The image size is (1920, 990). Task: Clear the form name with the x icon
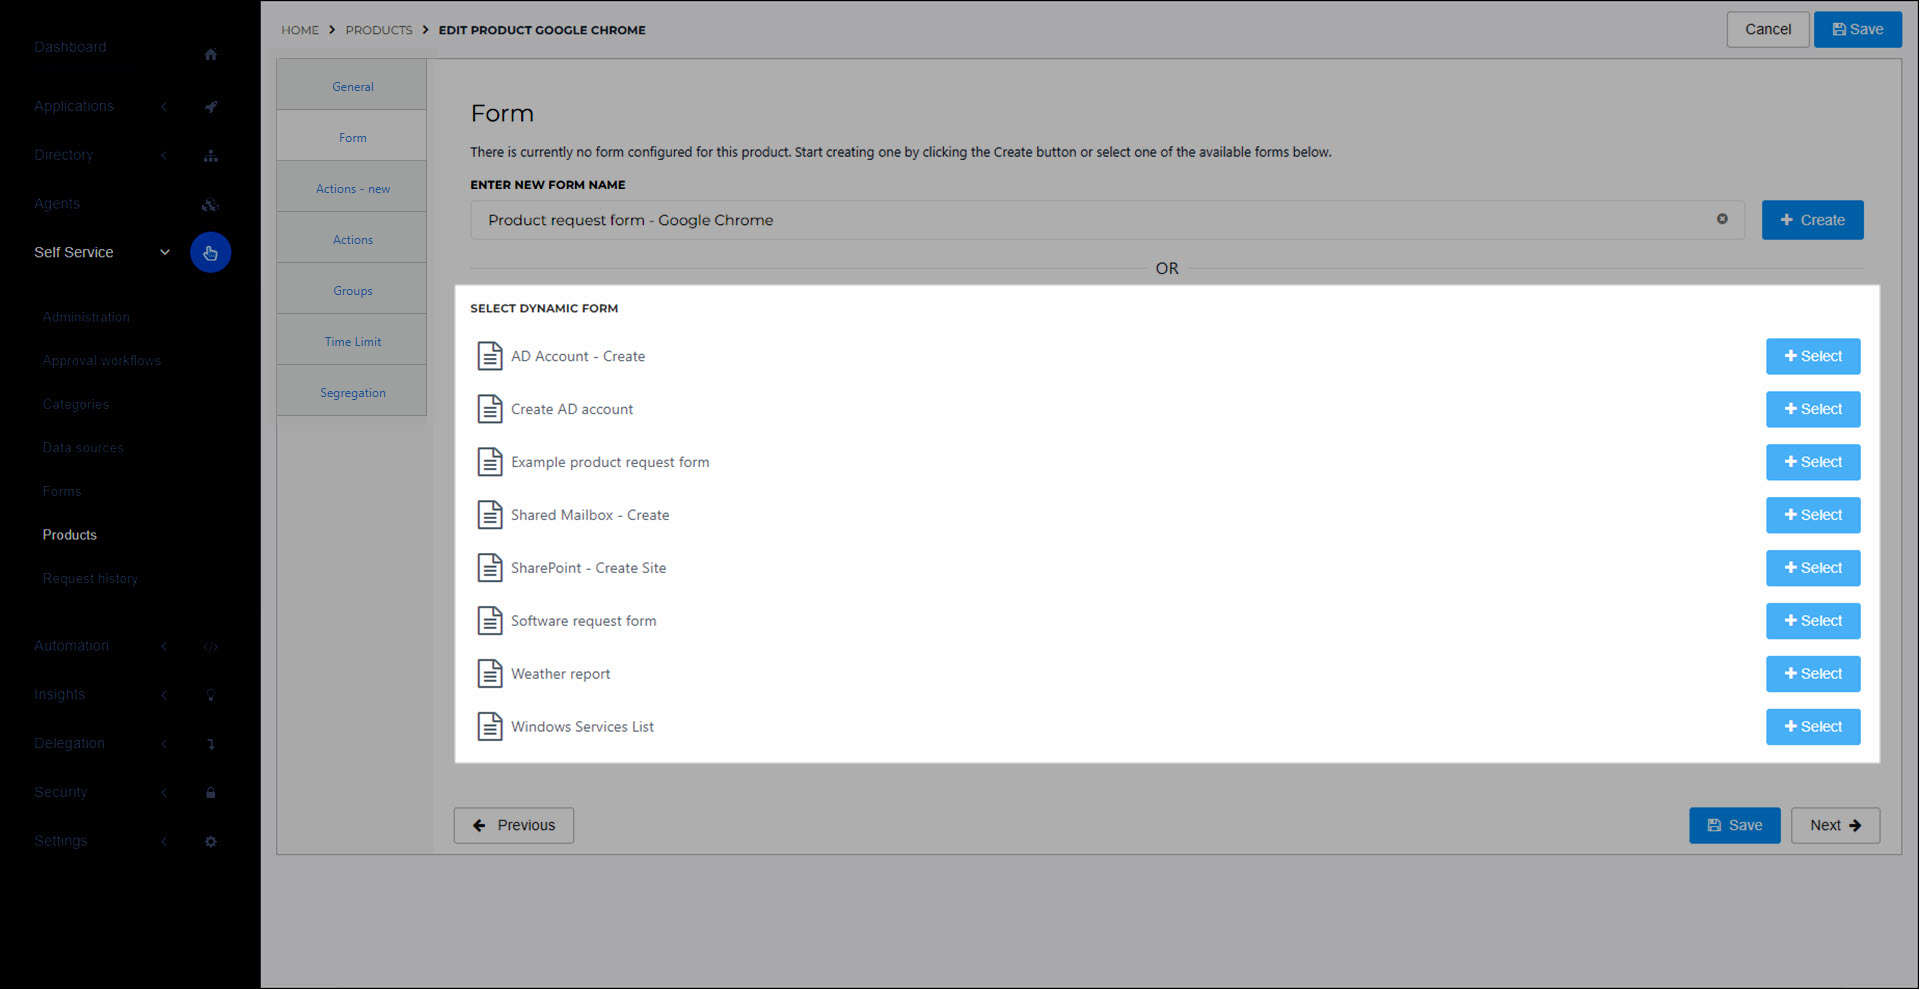pyautogui.click(x=1722, y=219)
